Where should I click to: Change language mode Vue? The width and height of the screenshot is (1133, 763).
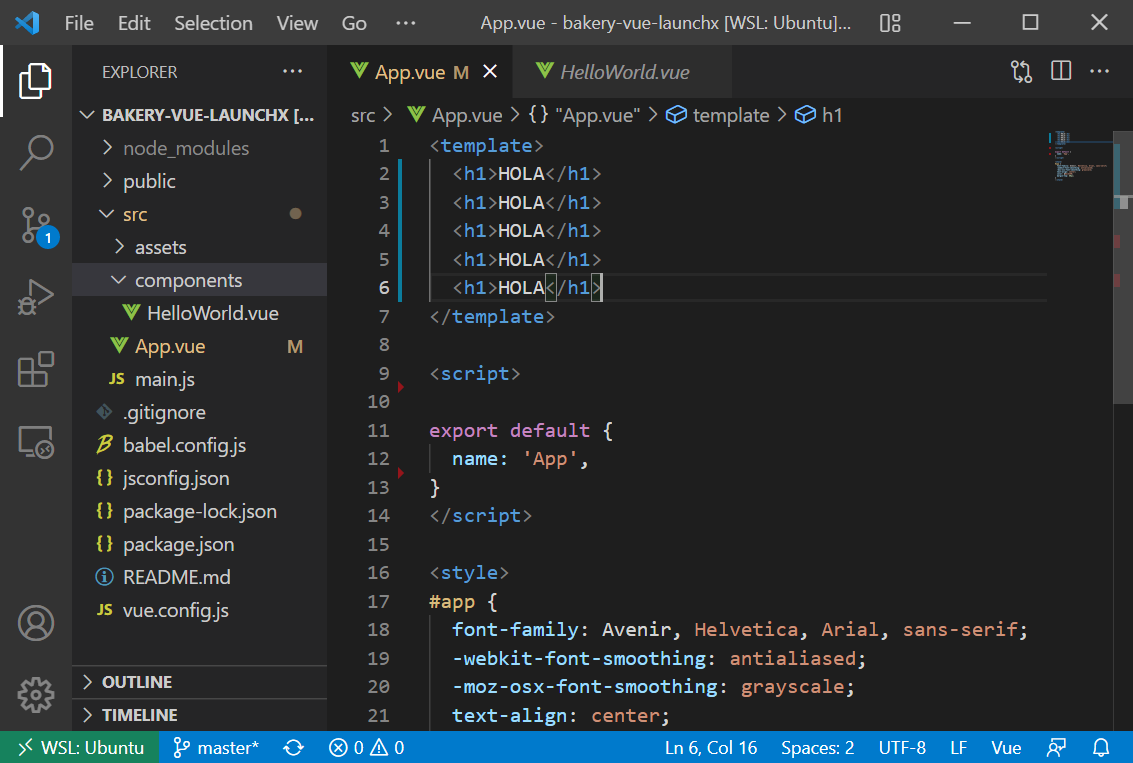(1006, 747)
